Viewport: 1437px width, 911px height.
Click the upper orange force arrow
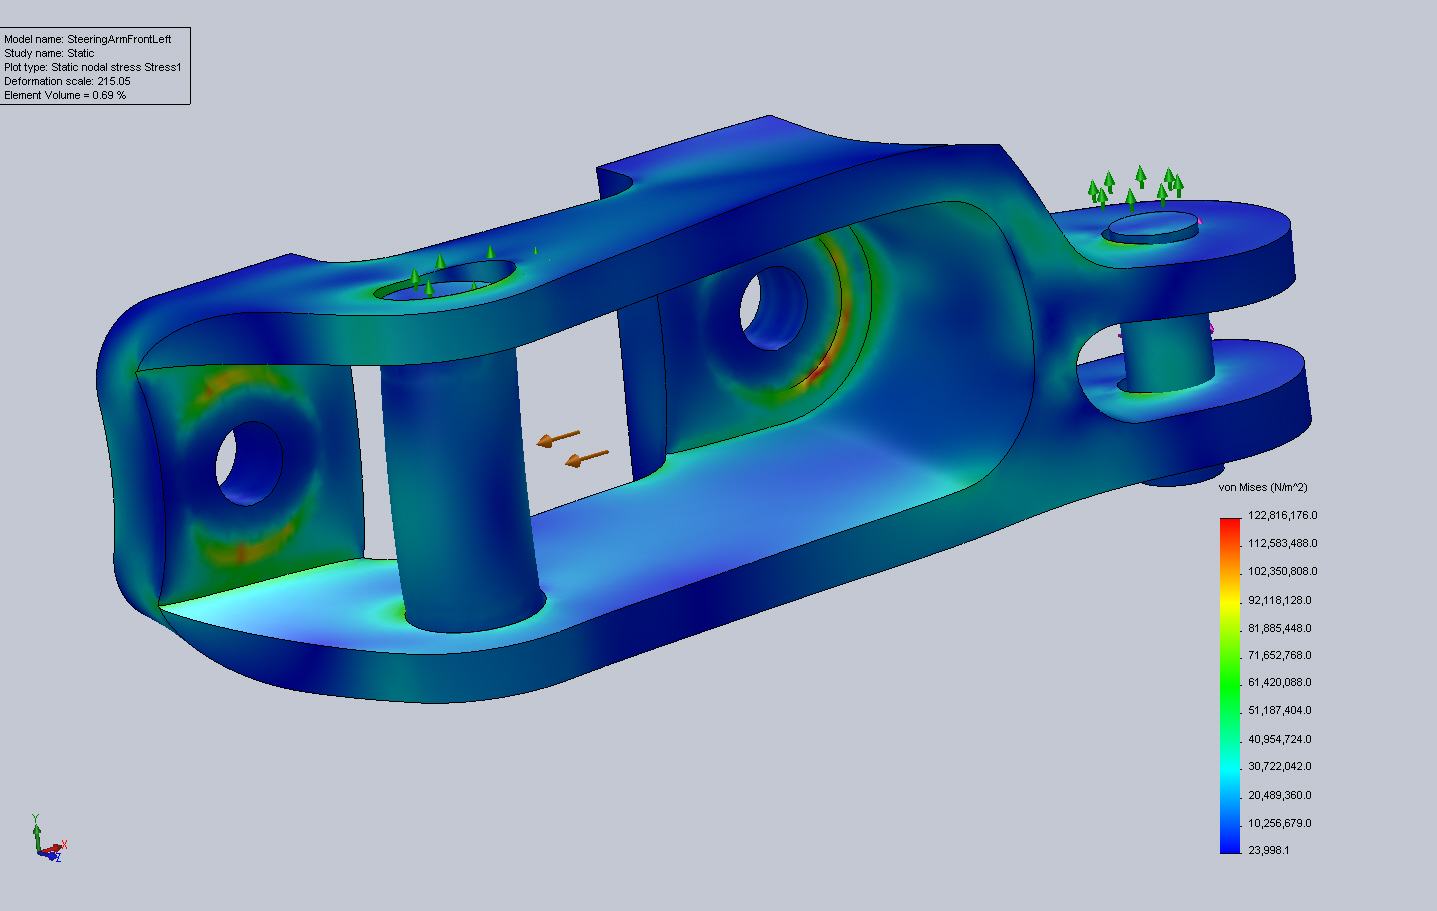pos(559,438)
